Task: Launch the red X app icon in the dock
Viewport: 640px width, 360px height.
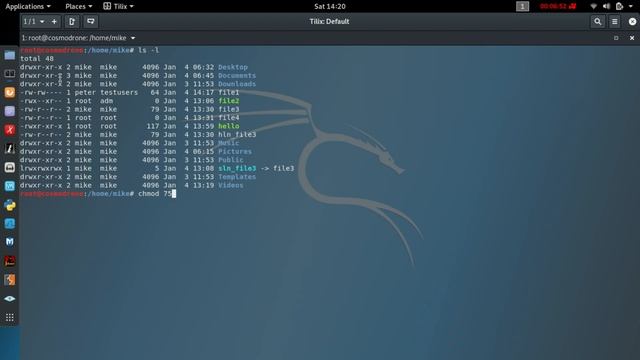Action: tap(10, 130)
